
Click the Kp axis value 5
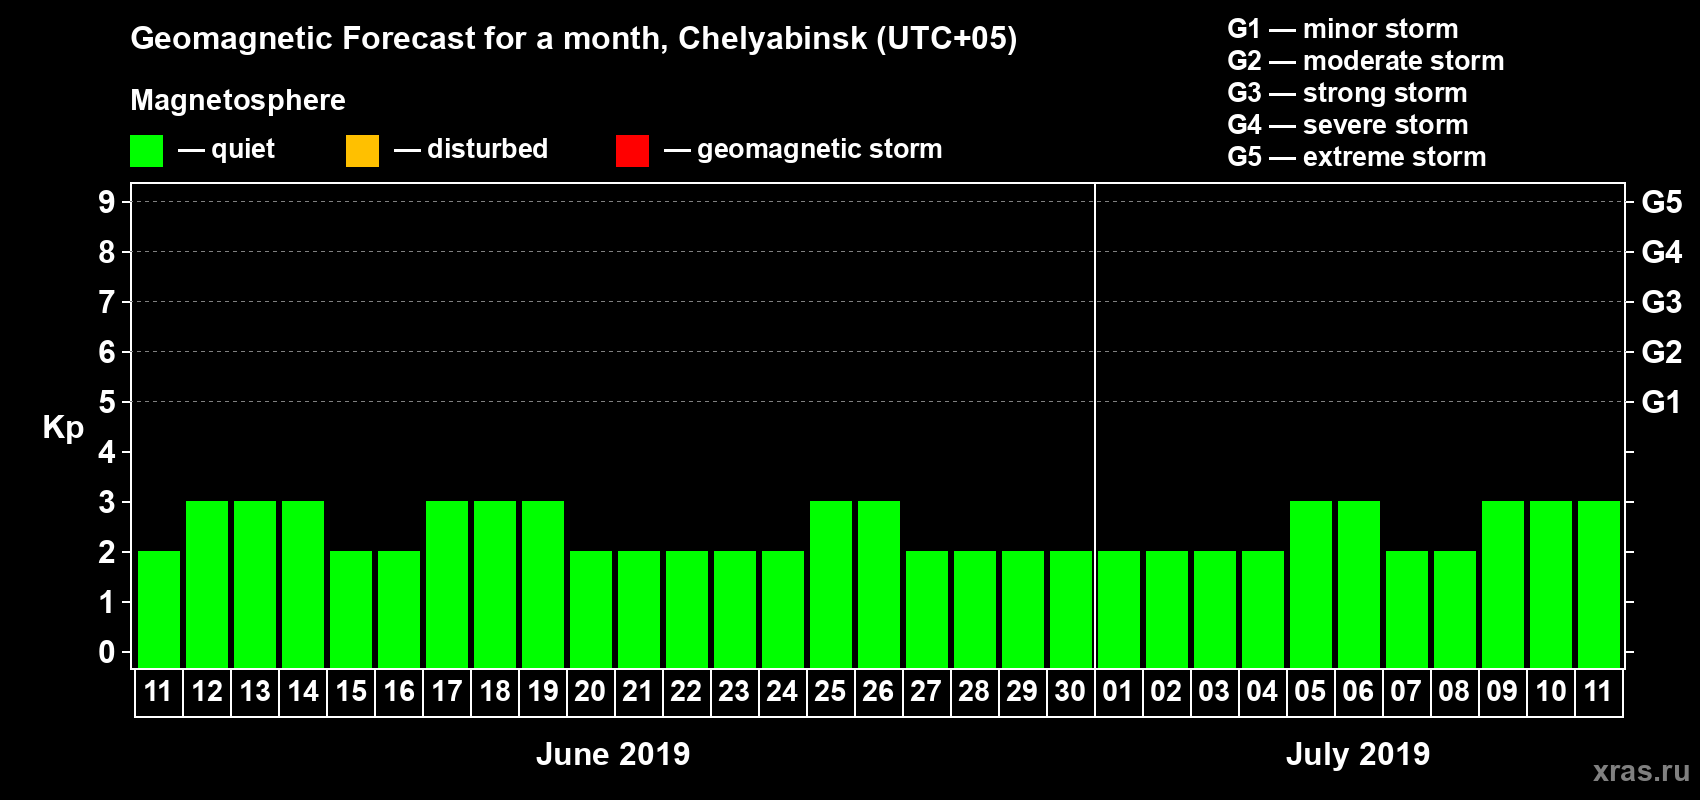click(107, 402)
